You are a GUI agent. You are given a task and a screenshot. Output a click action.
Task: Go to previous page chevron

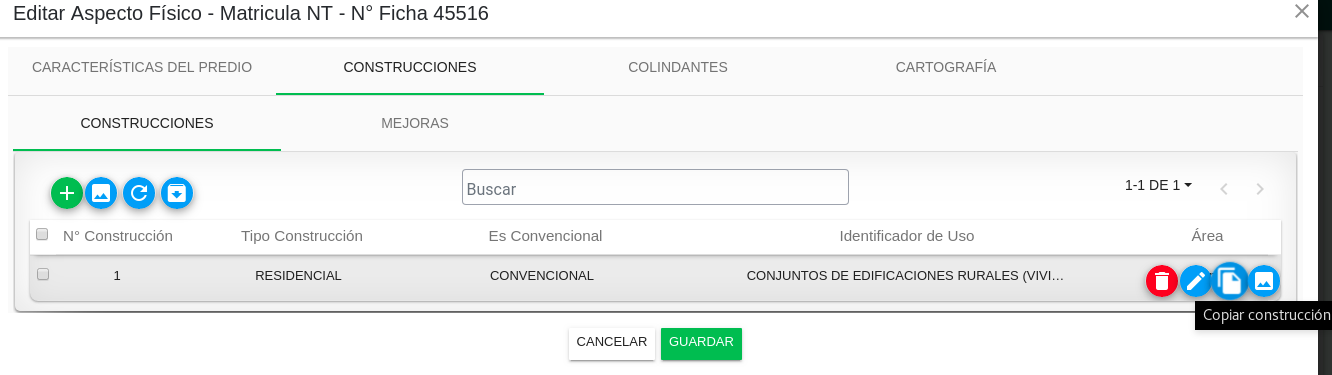1223,189
